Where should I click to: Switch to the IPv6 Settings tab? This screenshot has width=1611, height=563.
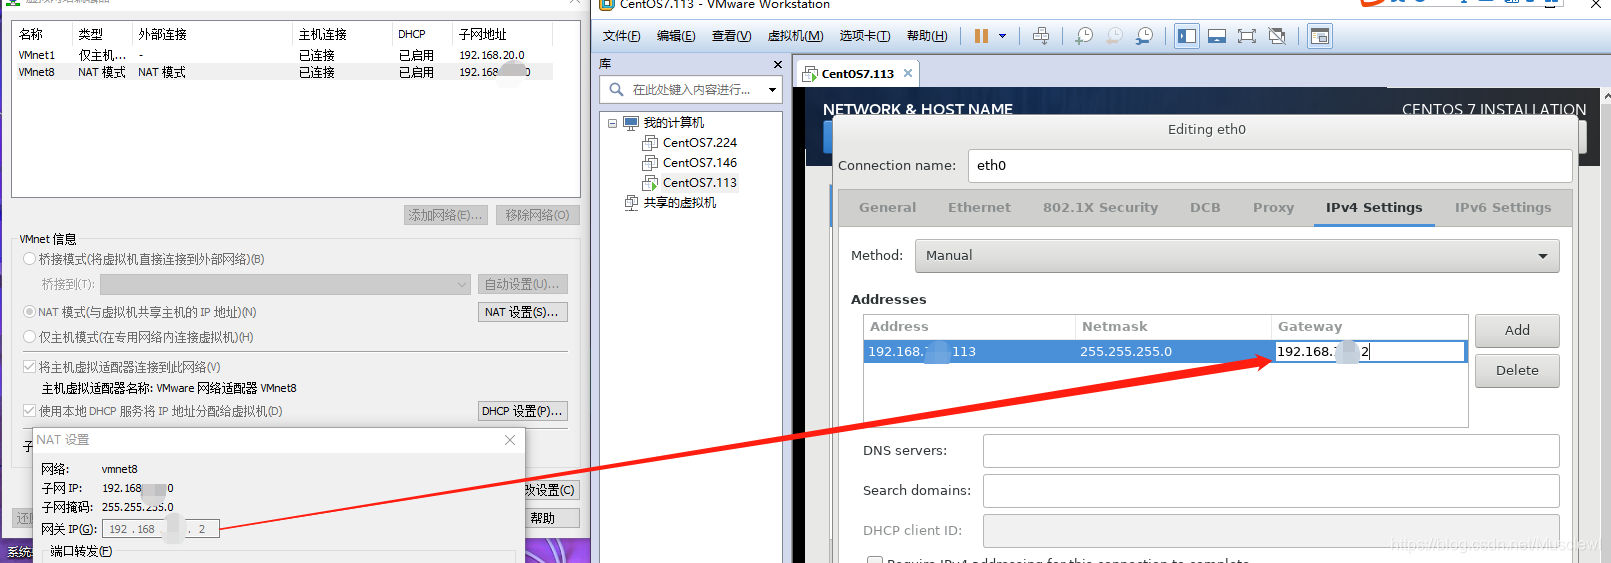1503,208
